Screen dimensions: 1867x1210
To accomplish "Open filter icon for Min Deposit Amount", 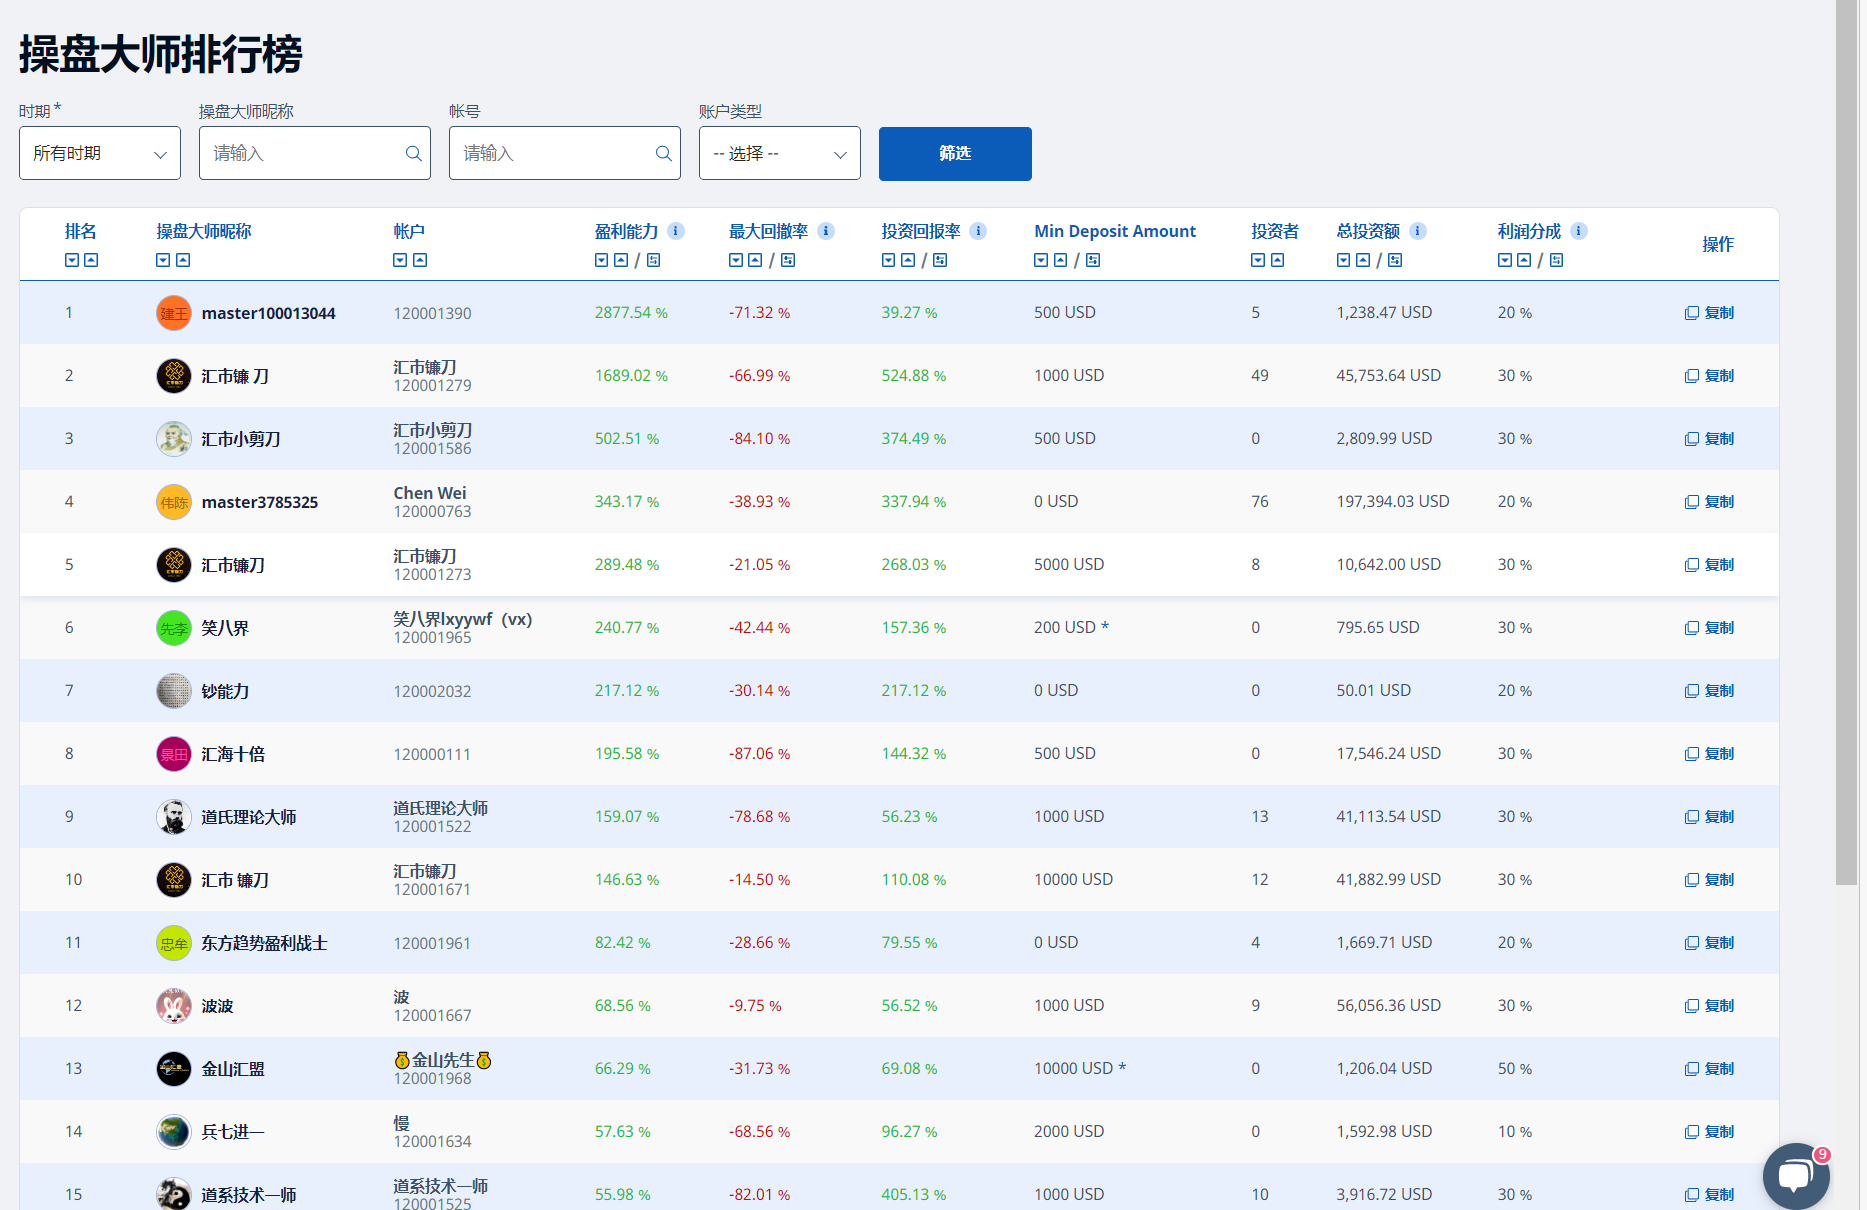I will click(1093, 260).
